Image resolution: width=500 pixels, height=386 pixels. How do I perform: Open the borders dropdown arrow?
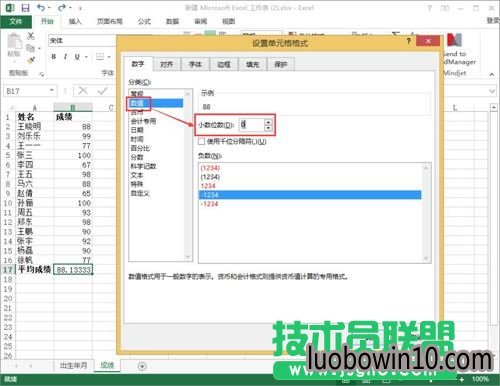pos(109,57)
